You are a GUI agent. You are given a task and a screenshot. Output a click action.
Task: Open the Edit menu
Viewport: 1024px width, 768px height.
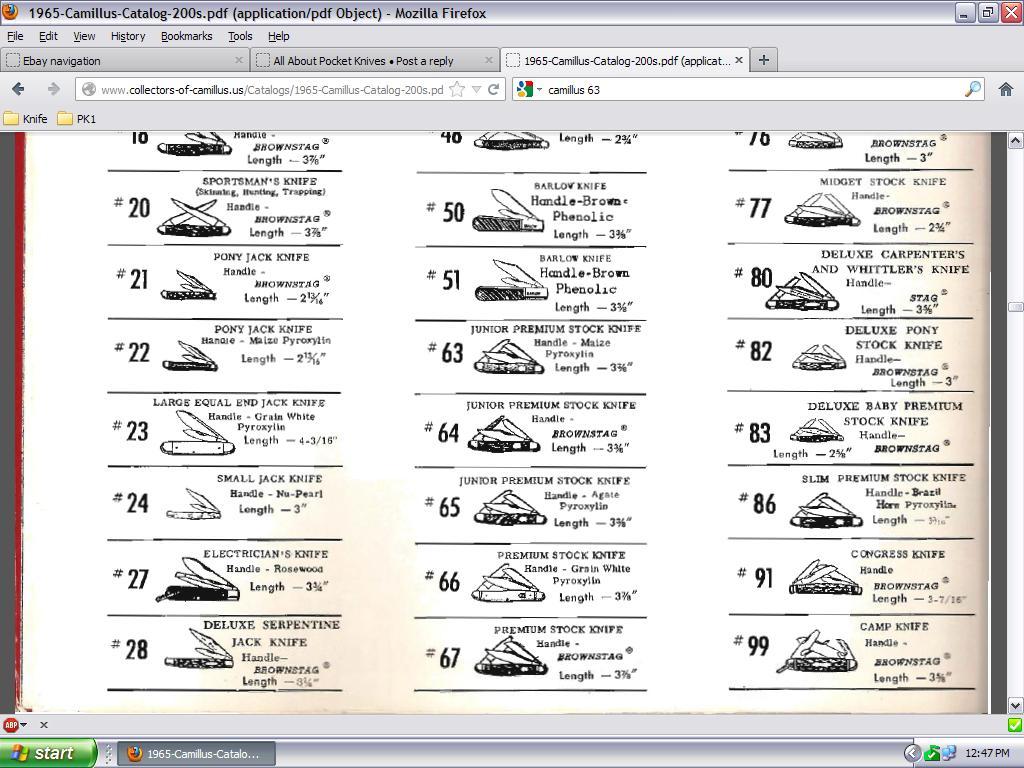tap(48, 36)
